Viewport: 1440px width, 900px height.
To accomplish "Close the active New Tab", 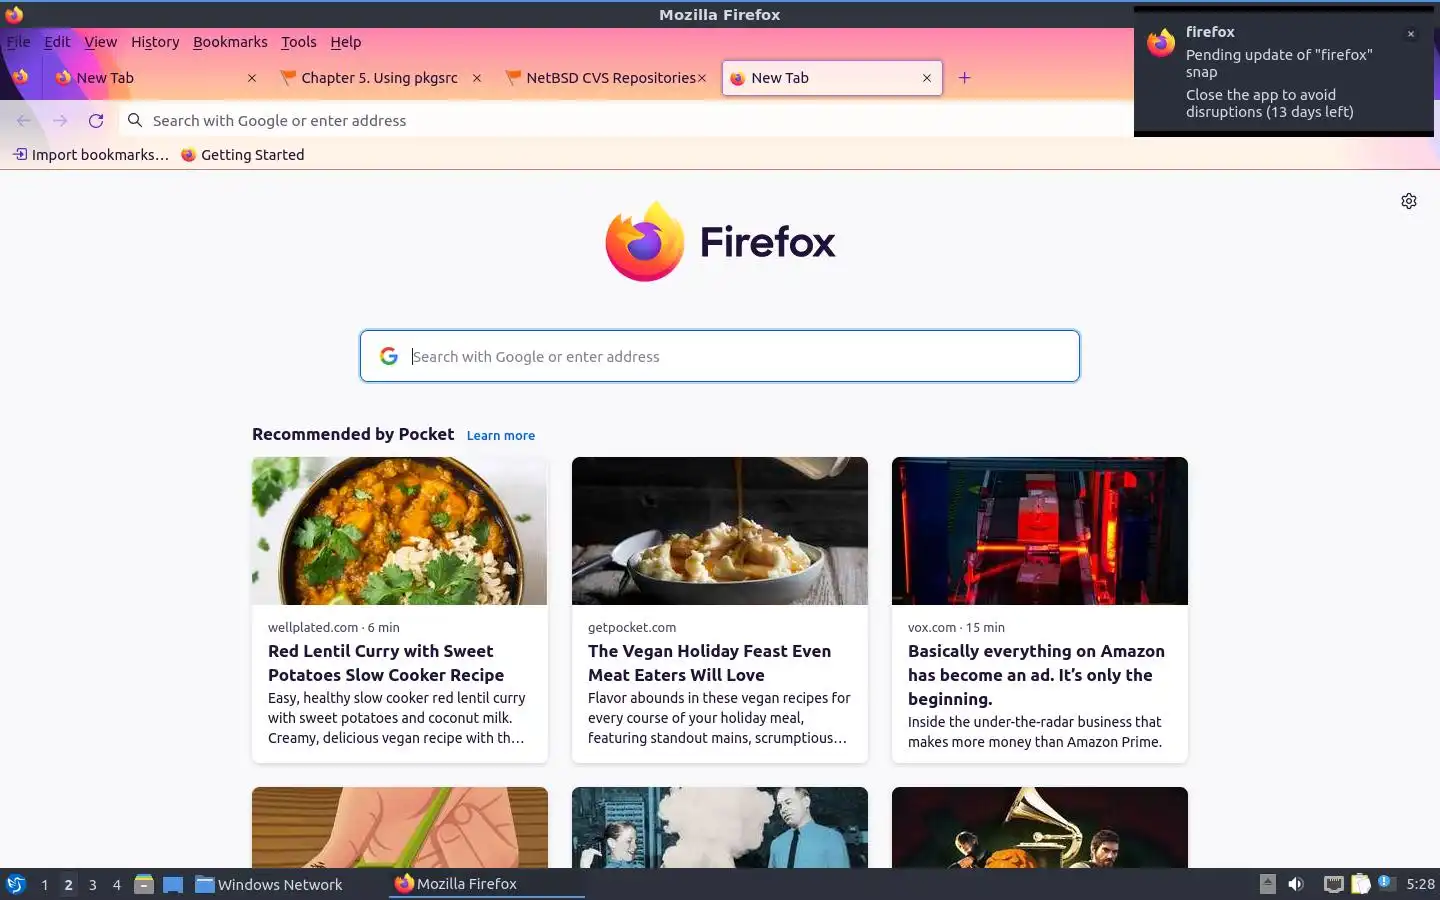I will click(x=927, y=78).
